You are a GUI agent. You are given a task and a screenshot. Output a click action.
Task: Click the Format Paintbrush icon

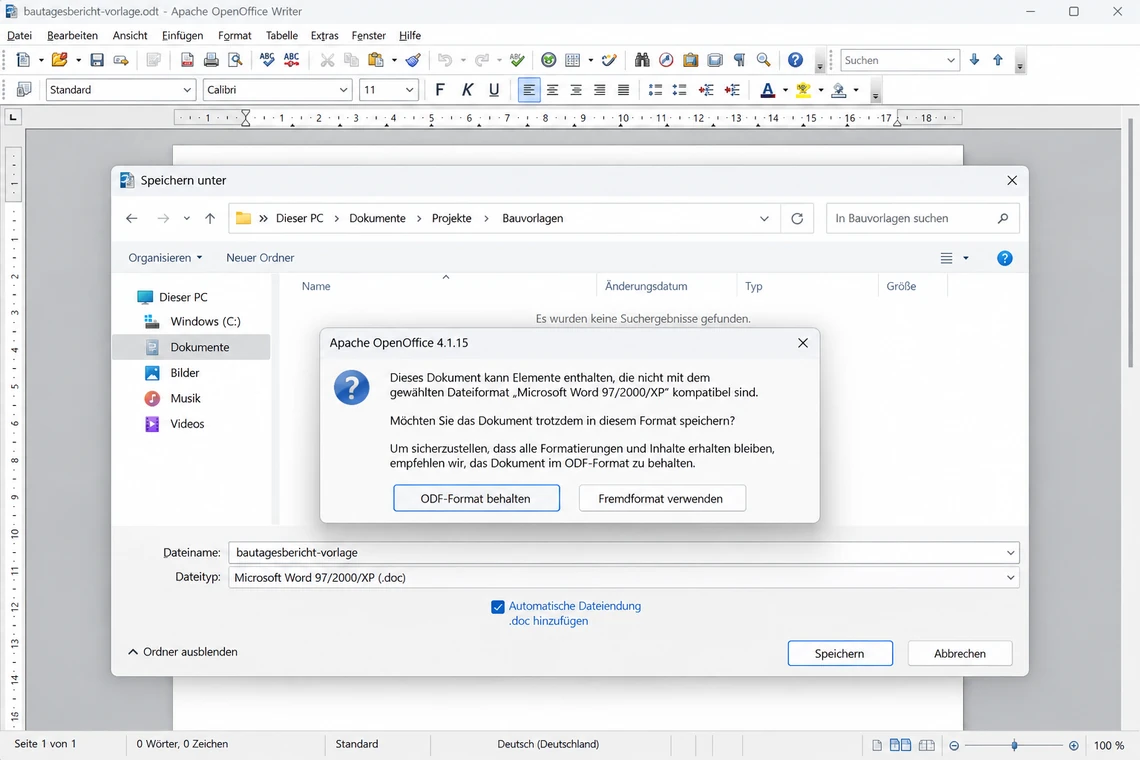coord(413,60)
